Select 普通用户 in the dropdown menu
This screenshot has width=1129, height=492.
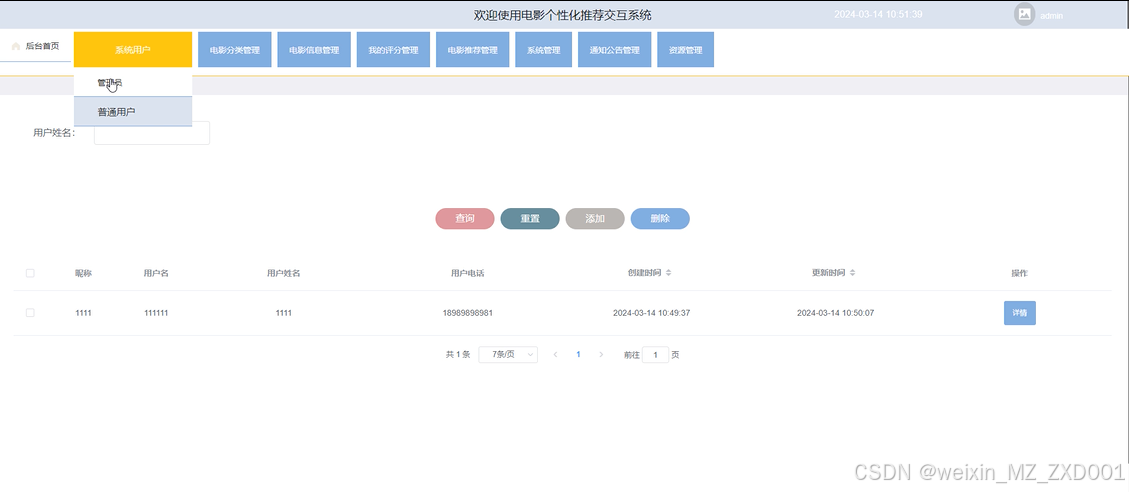pyautogui.click(x=132, y=112)
